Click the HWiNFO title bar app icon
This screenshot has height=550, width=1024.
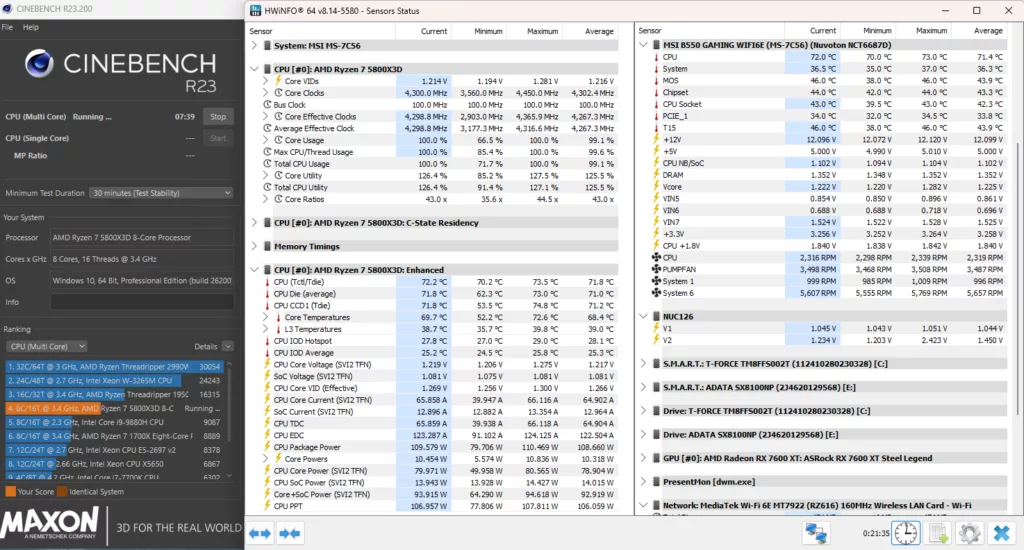pyautogui.click(x=255, y=10)
